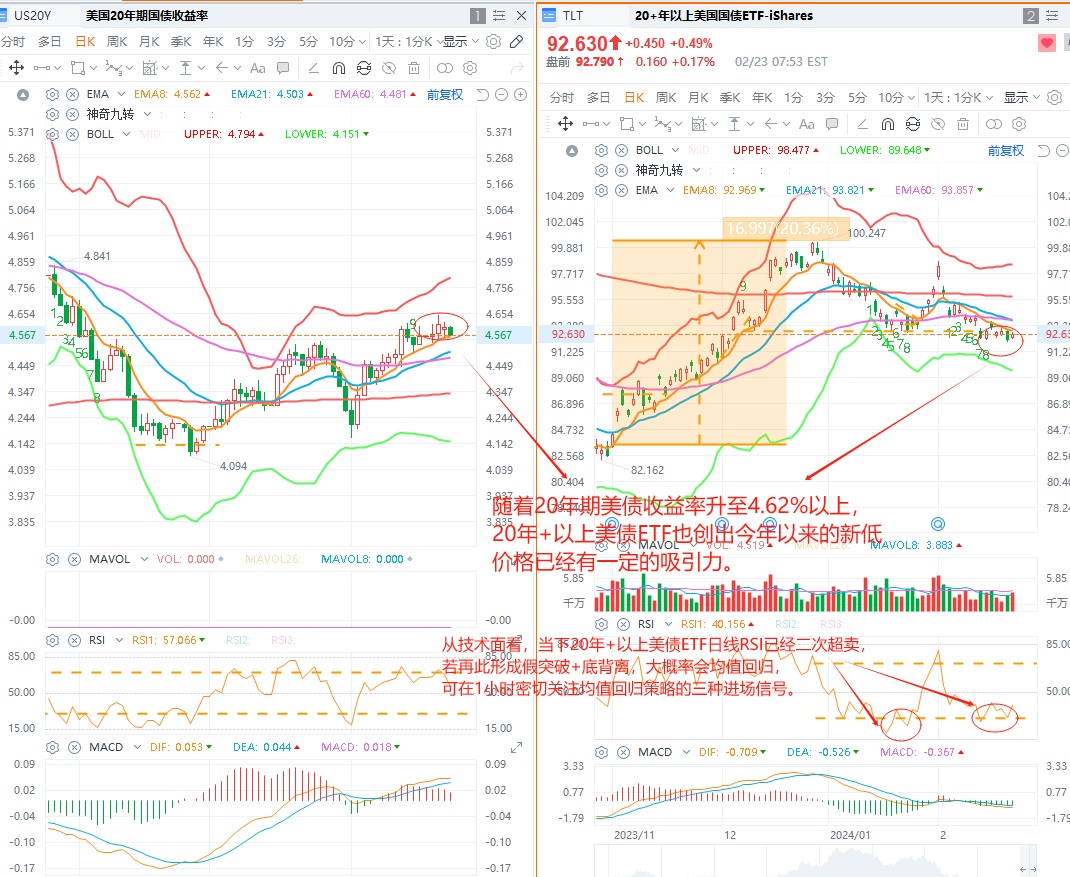The height and width of the screenshot is (877, 1070).
Task: Click 前复权 link in TLT chart
Action: click(x=1006, y=150)
